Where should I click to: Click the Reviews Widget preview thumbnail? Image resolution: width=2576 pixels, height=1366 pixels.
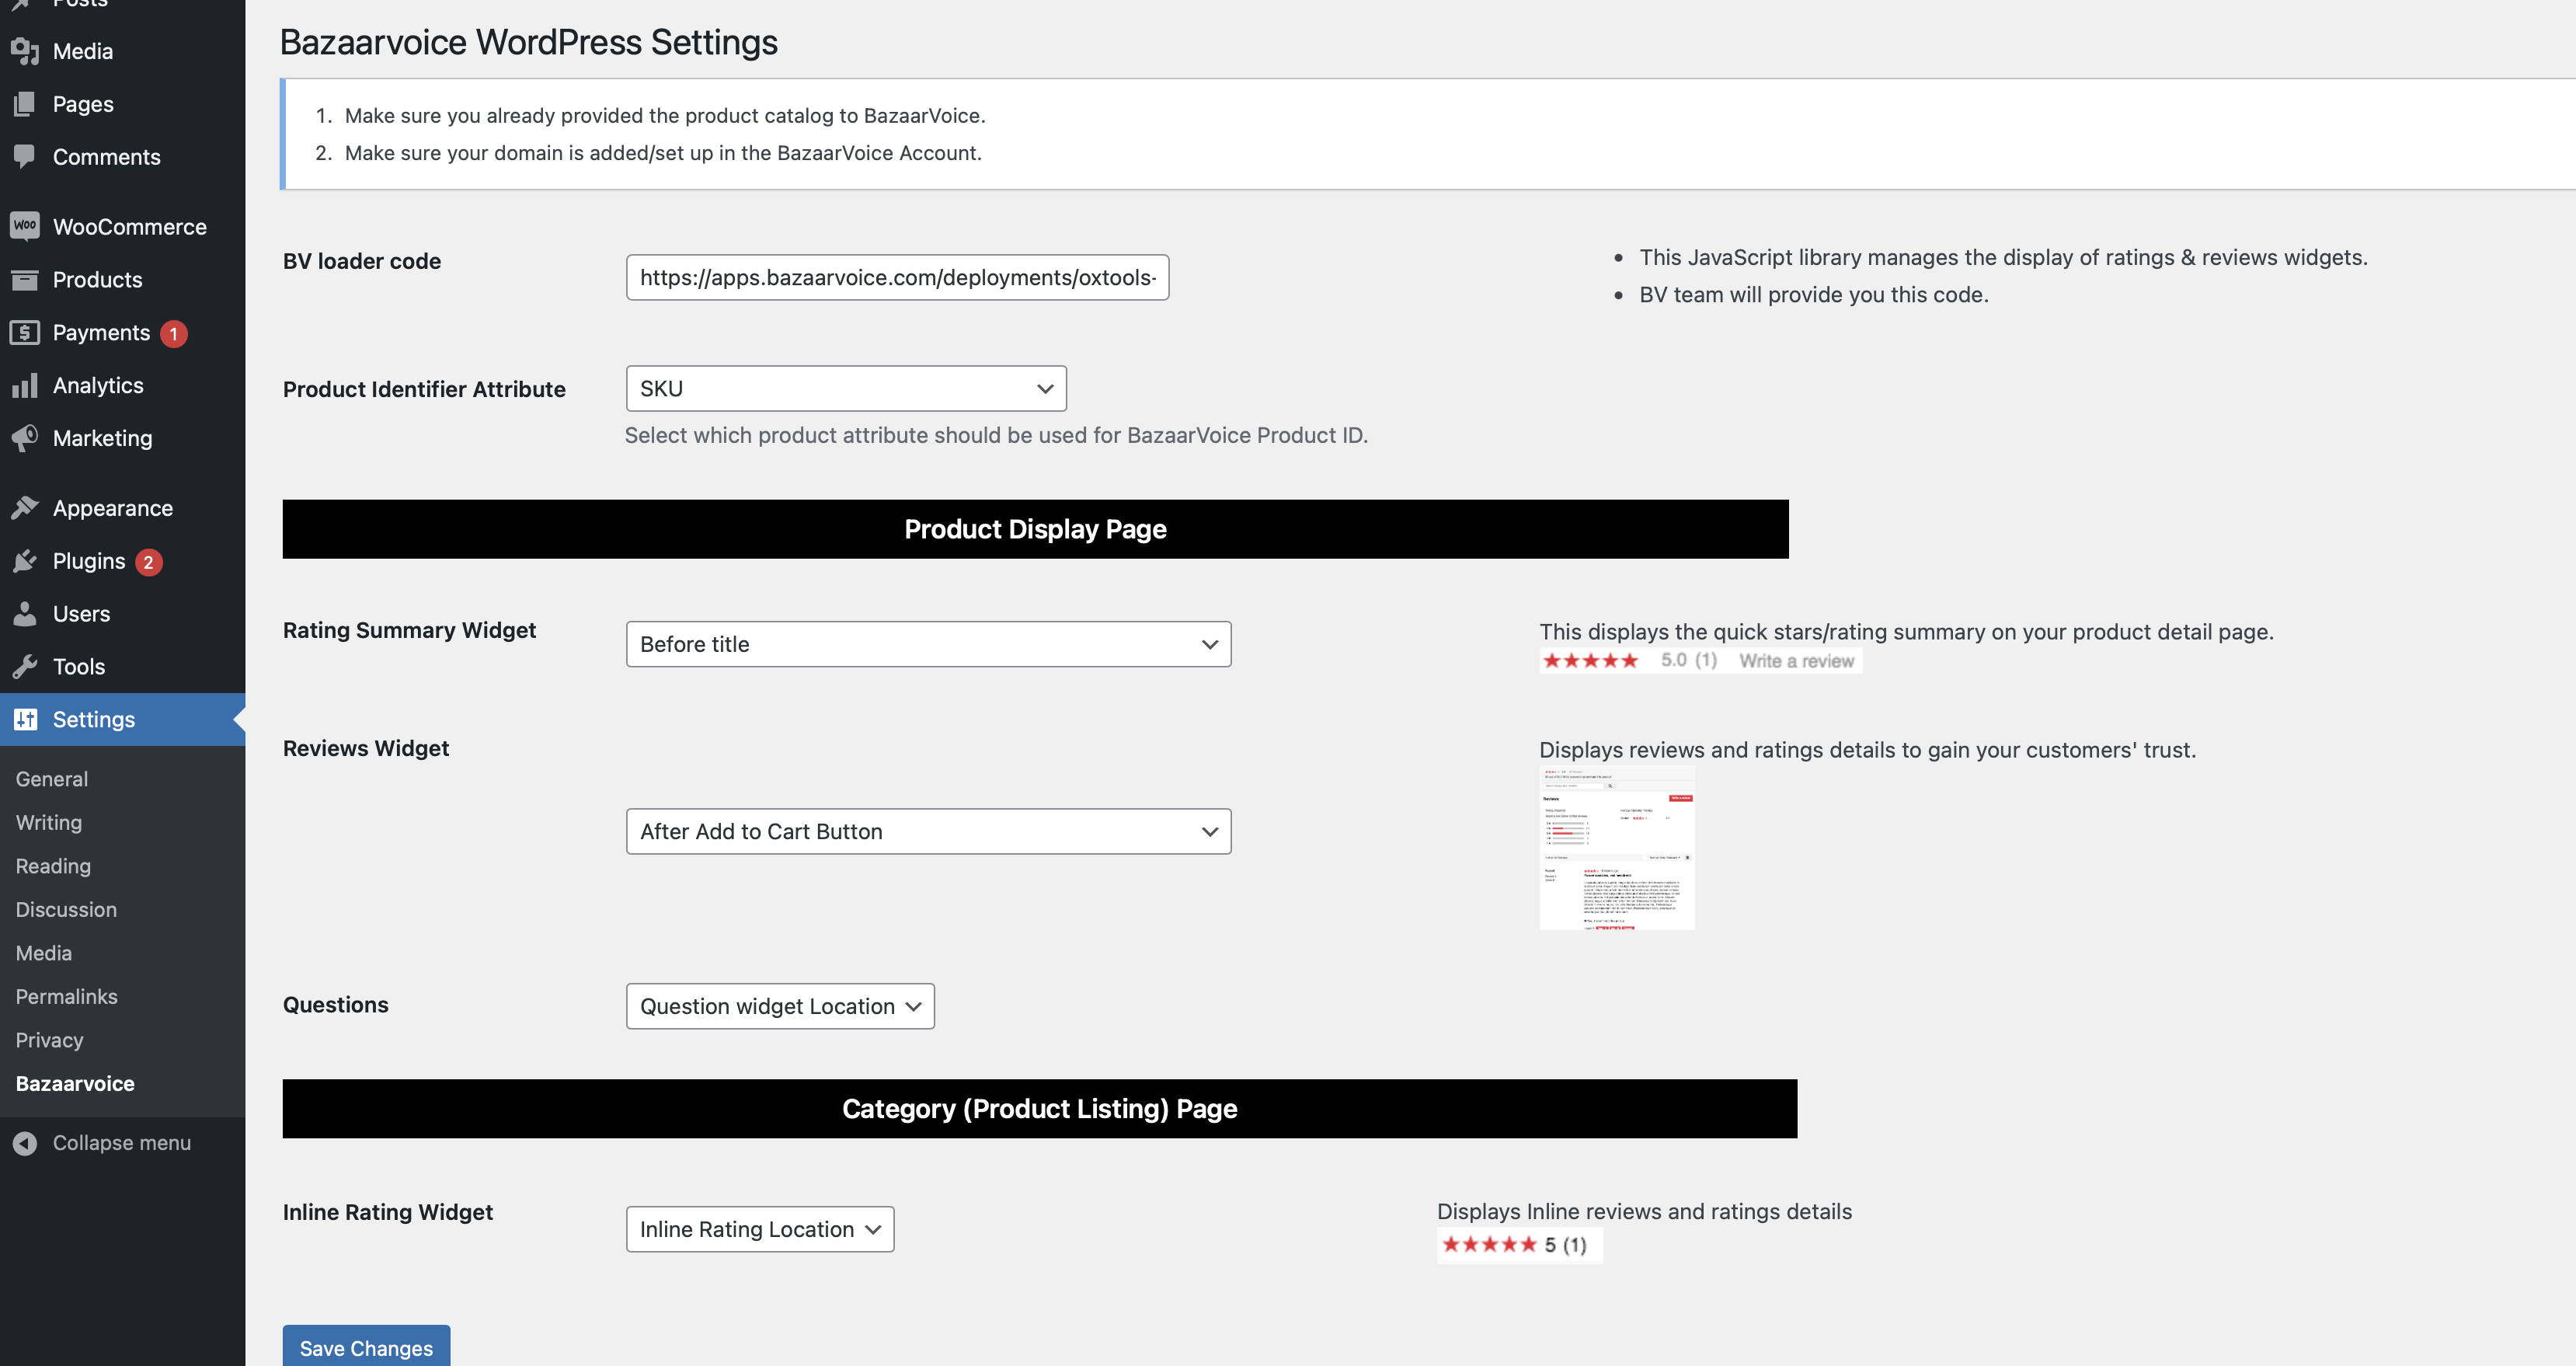coord(1616,848)
